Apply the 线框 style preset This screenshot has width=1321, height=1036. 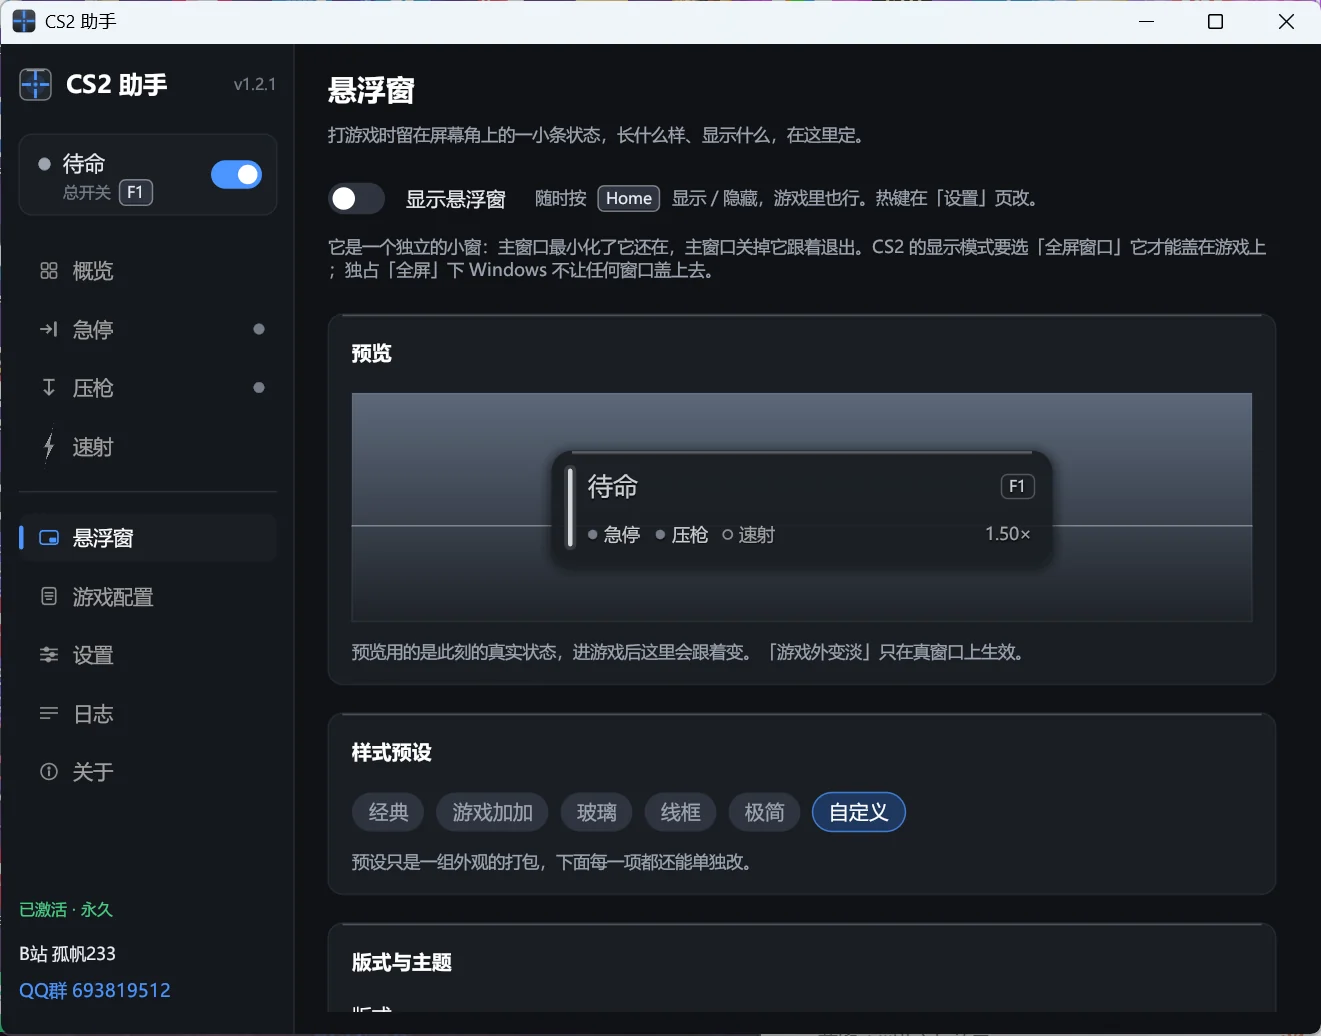[680, 812]
